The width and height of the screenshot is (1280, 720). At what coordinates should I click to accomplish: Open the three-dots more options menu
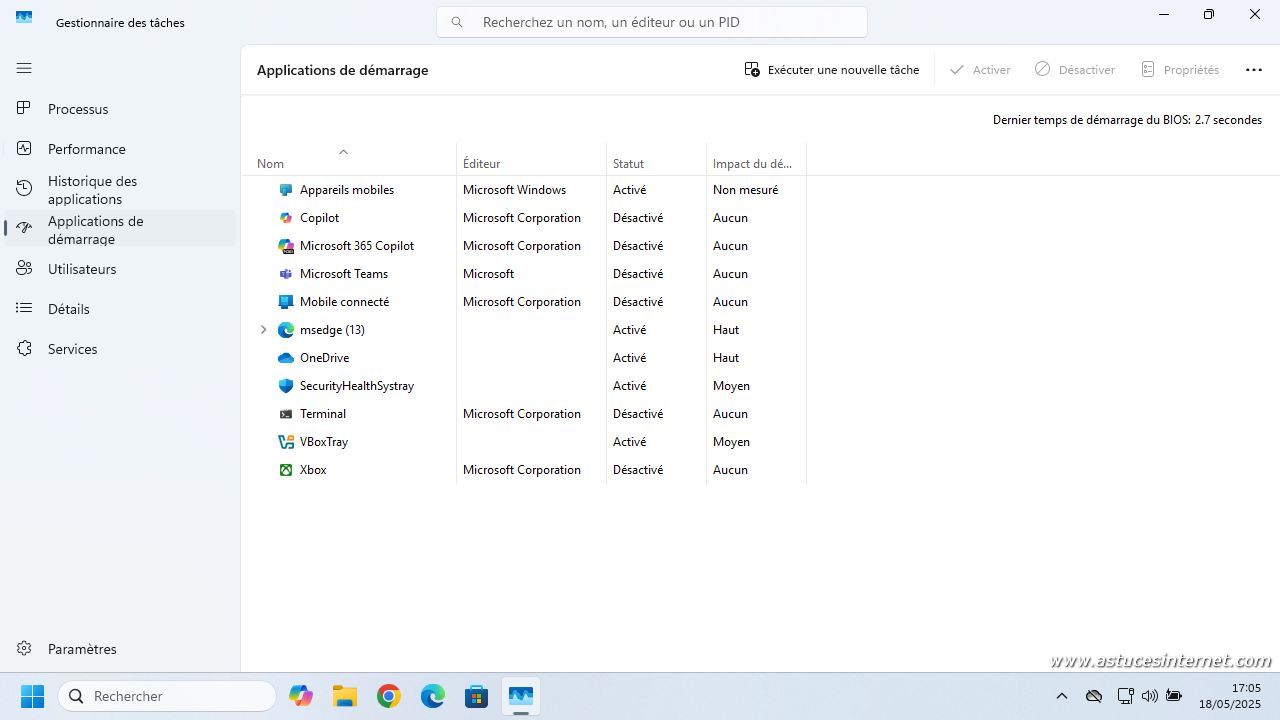1254,70
